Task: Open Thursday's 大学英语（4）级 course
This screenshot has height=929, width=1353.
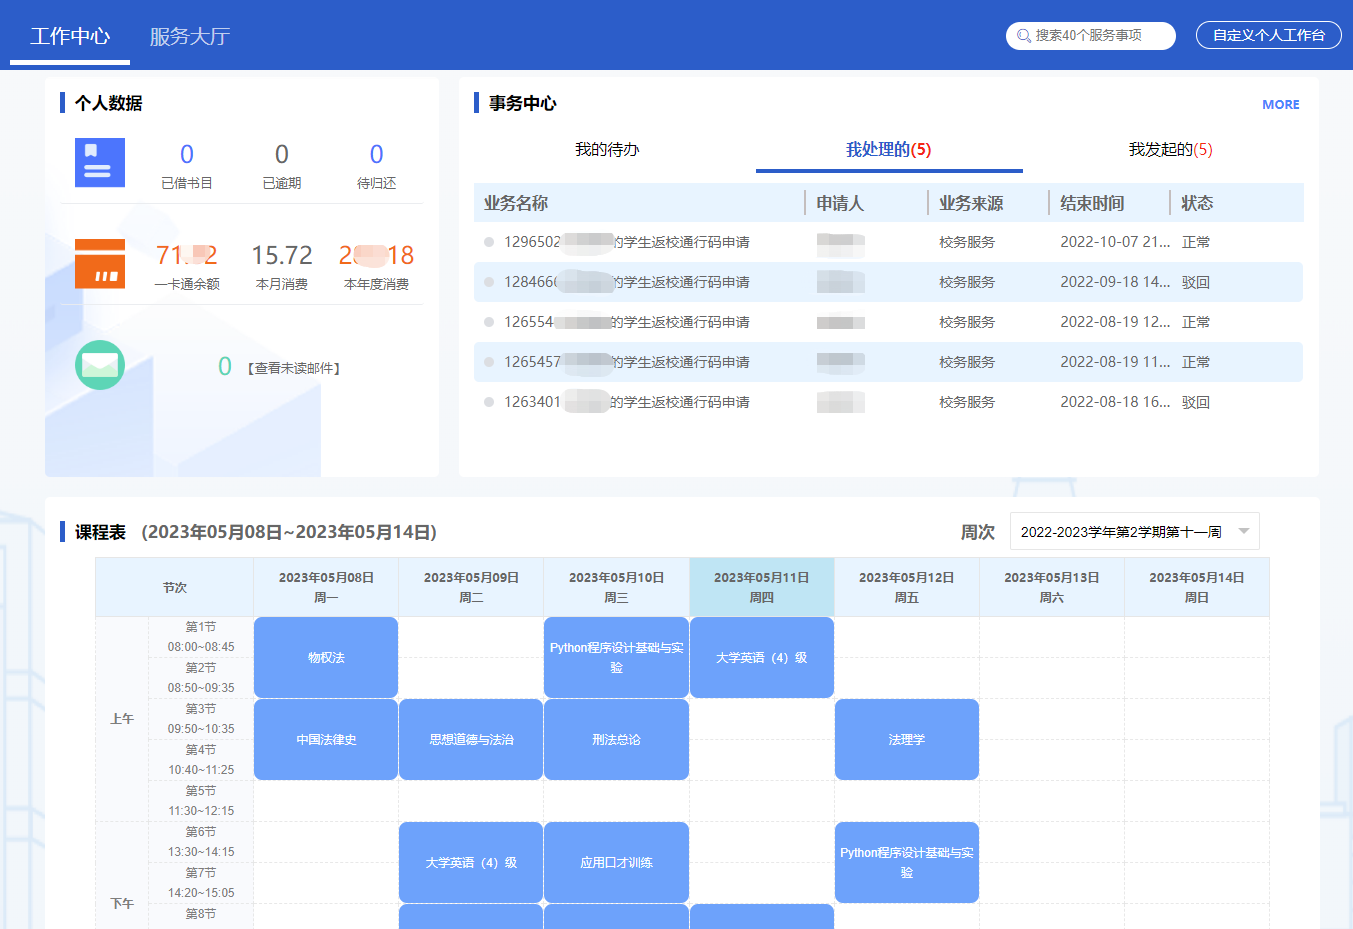Action: coord(762,657)
